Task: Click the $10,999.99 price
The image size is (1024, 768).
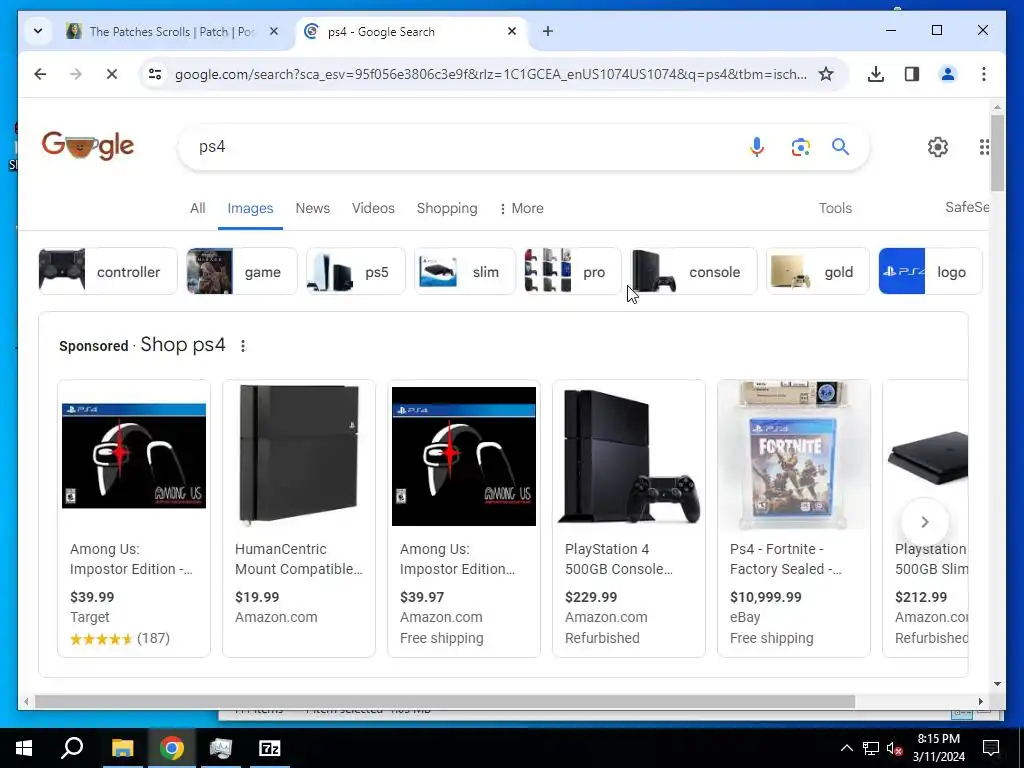Action: (x=765, y=597)
